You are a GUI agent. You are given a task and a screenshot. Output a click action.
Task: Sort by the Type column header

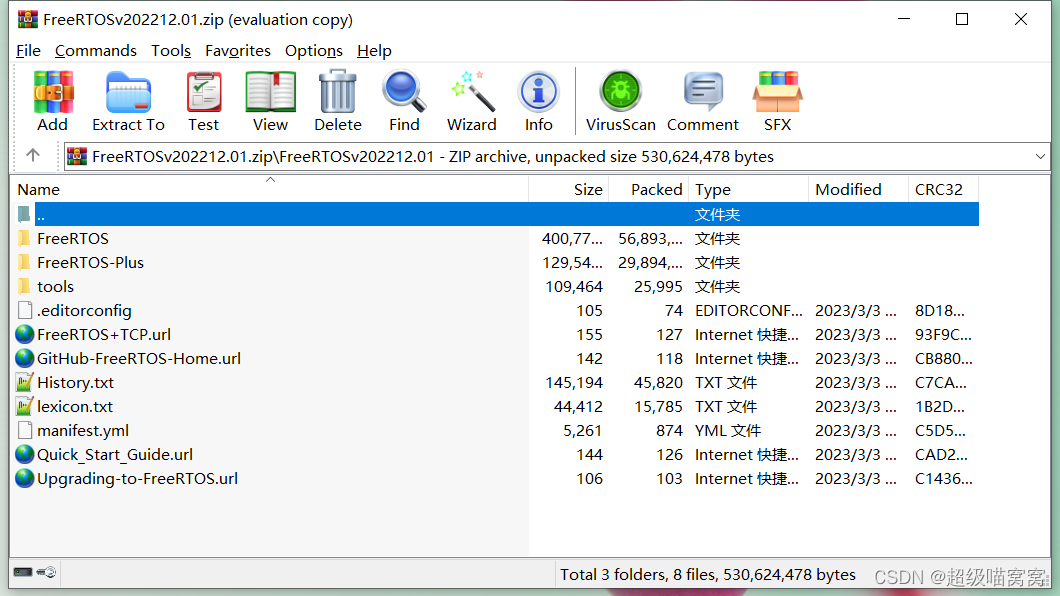(x=748, y=189)
